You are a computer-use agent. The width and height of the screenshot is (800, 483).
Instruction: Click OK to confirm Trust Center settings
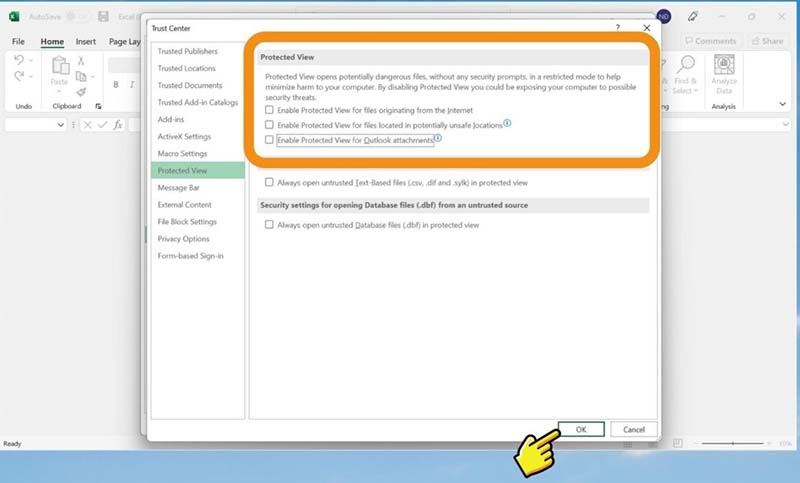(x=581, y=429)
